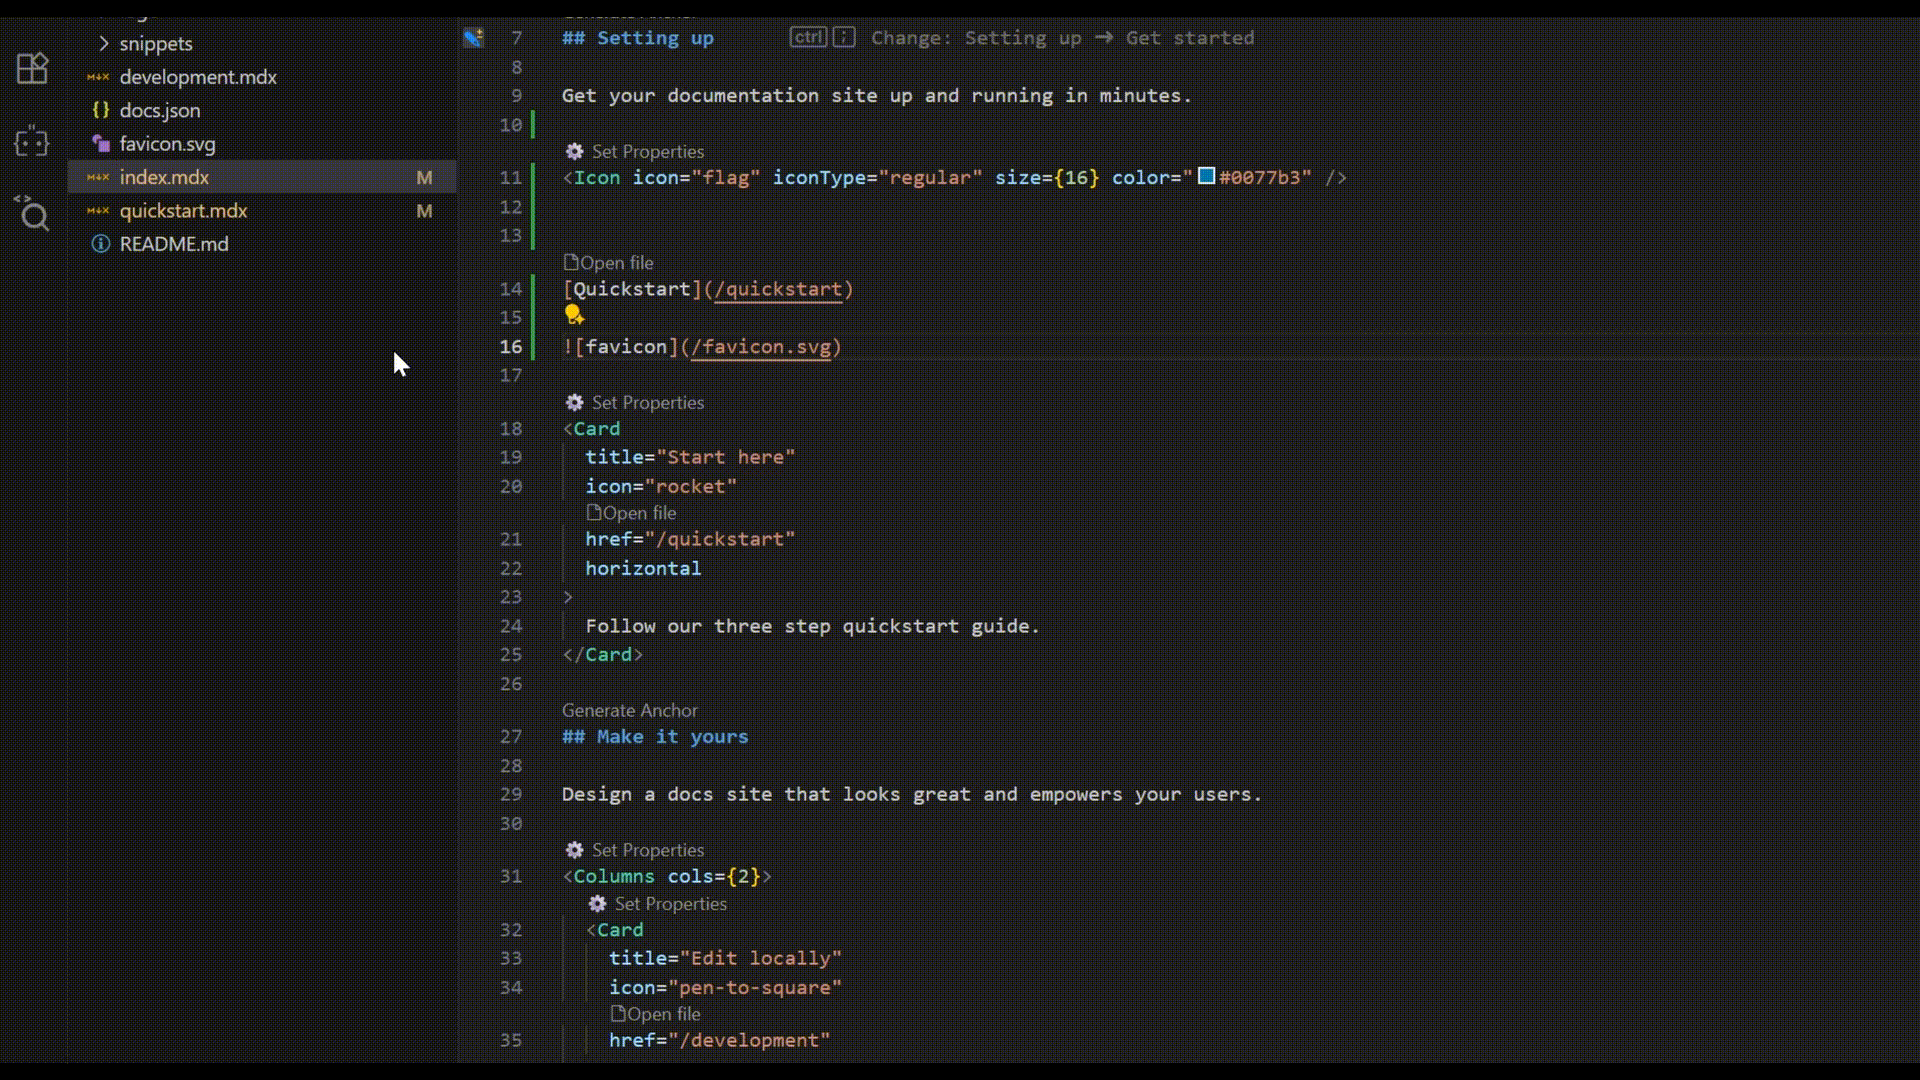Click the /quickstart link on line 14
Image resolution: width=1920 pixels, height=1080 pixels.
point(778,290)
